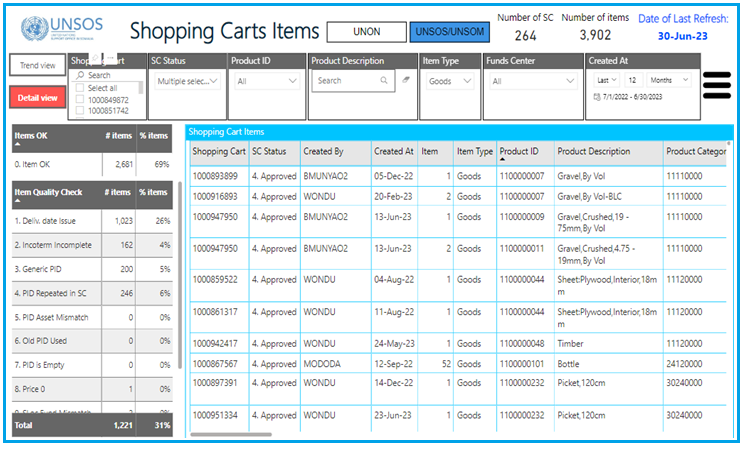The height and width of the screenshot is (449, 744).
Task: Click the eraser clear-selection icon
Action: click(406, 80)
